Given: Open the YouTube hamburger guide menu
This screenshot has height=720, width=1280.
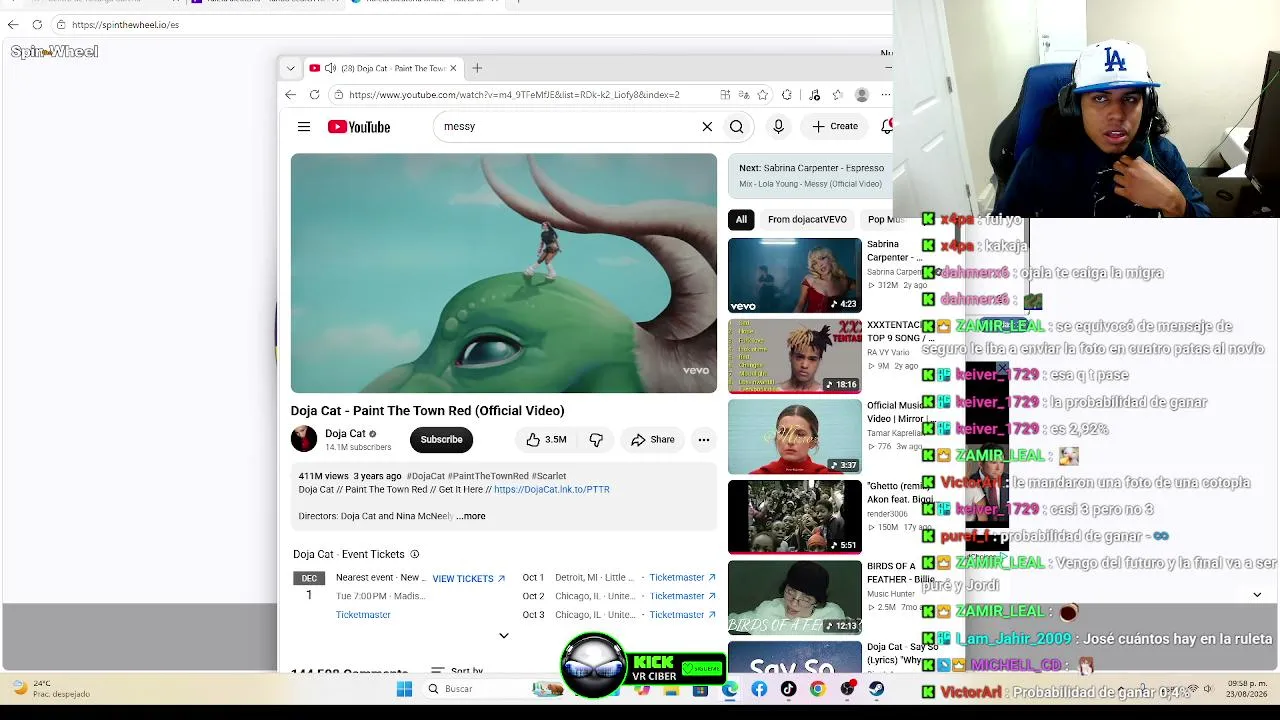Looking at the screenshot, I should 304,127.
